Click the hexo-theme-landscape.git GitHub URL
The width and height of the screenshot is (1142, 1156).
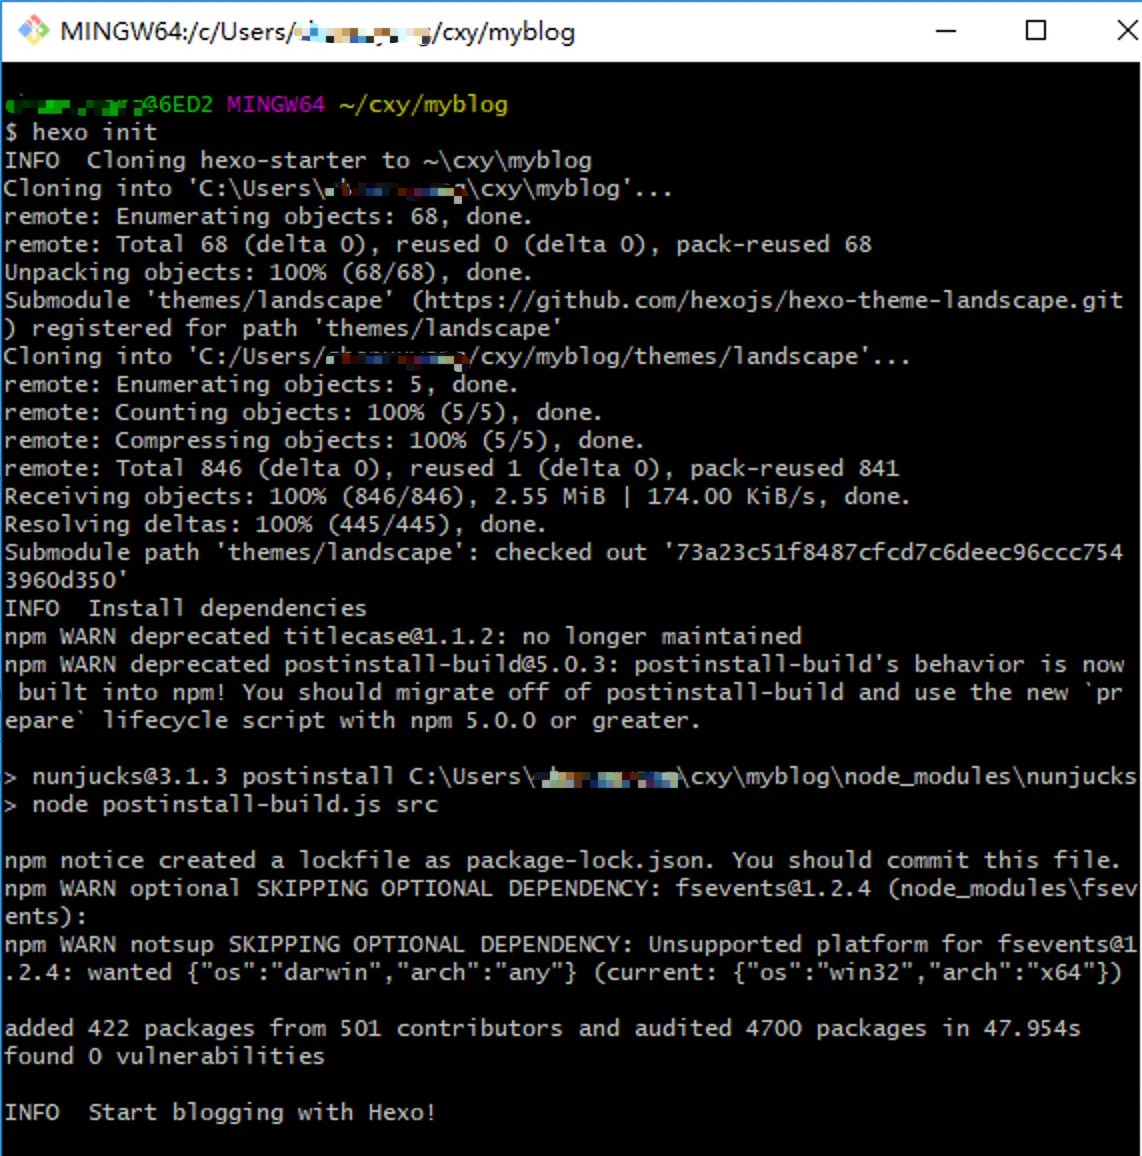(773, 301)
